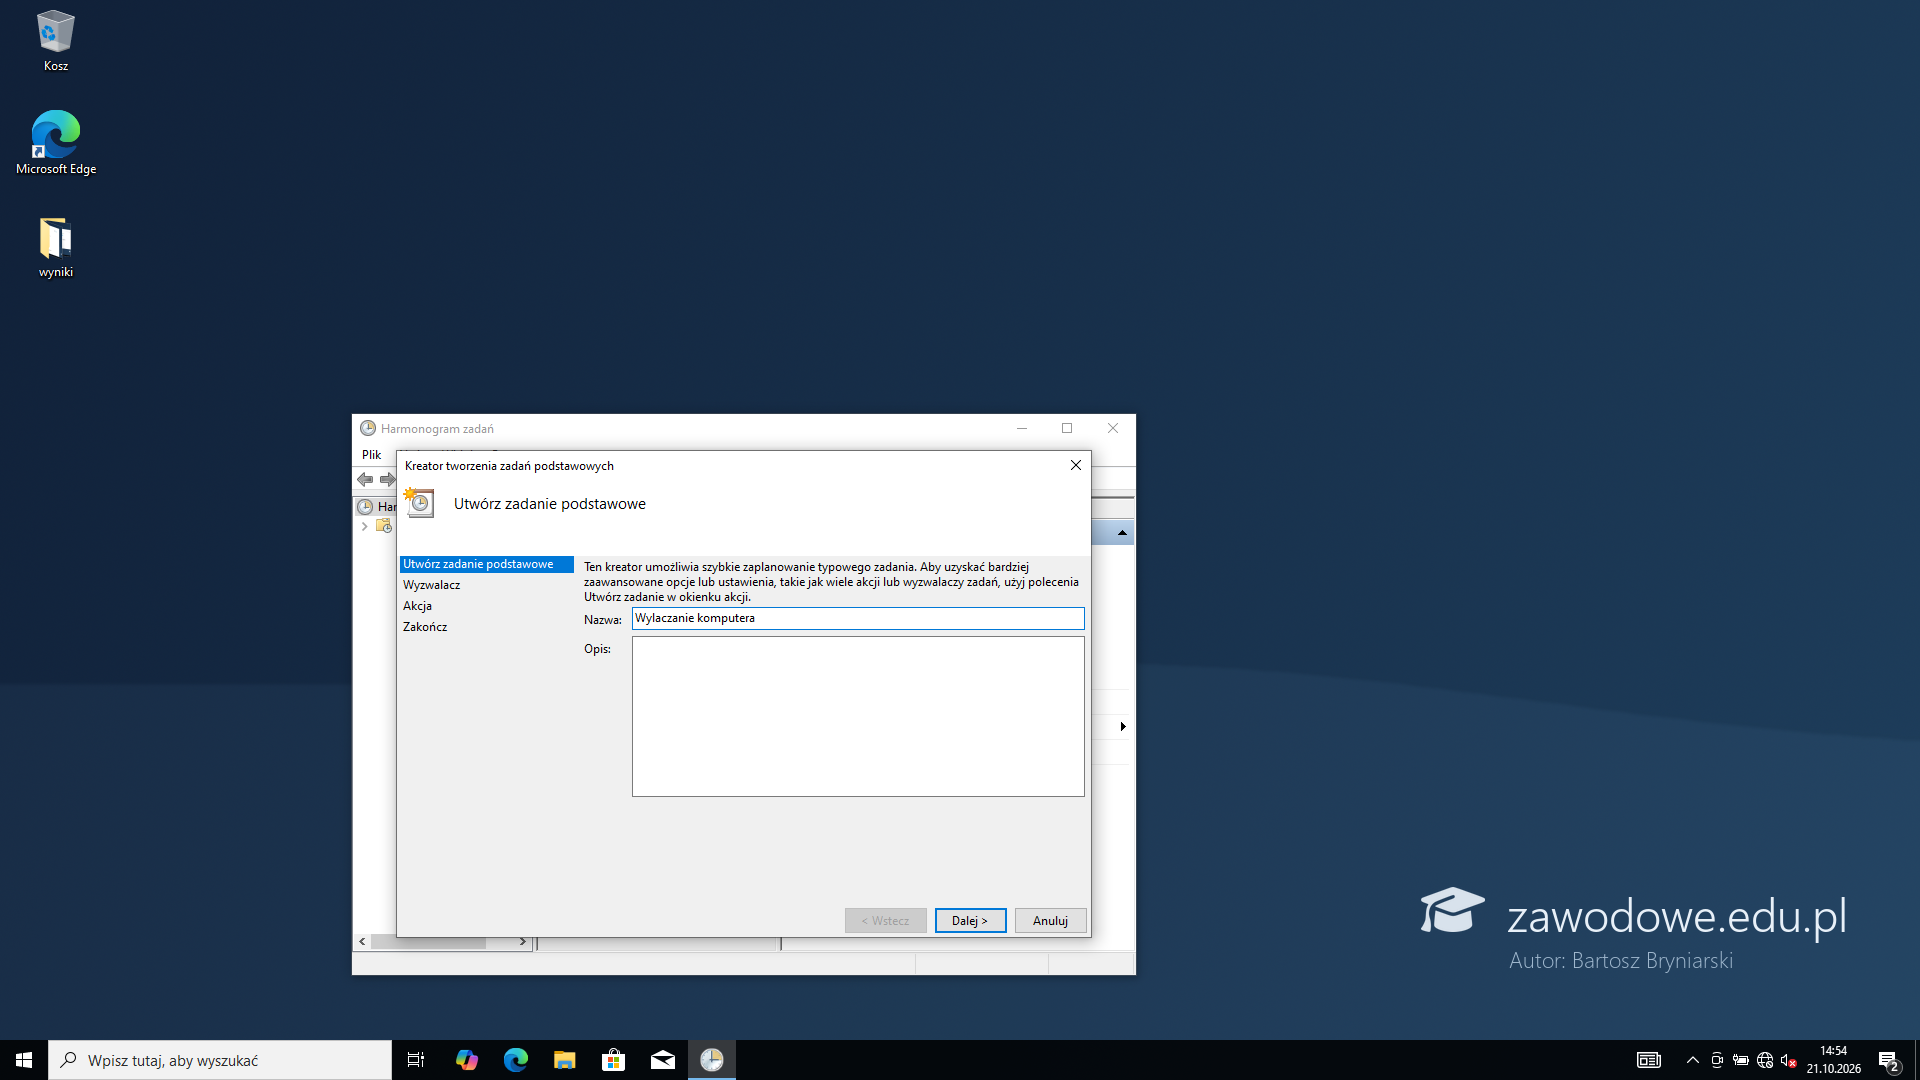
Task: Click the Opis description text area
Action: 858,717
